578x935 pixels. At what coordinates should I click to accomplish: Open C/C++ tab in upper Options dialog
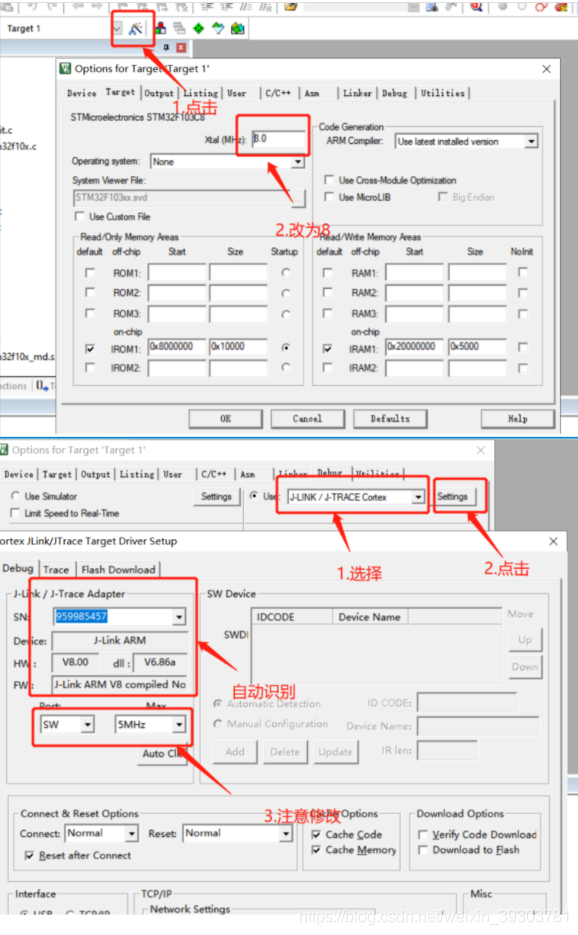278,93
